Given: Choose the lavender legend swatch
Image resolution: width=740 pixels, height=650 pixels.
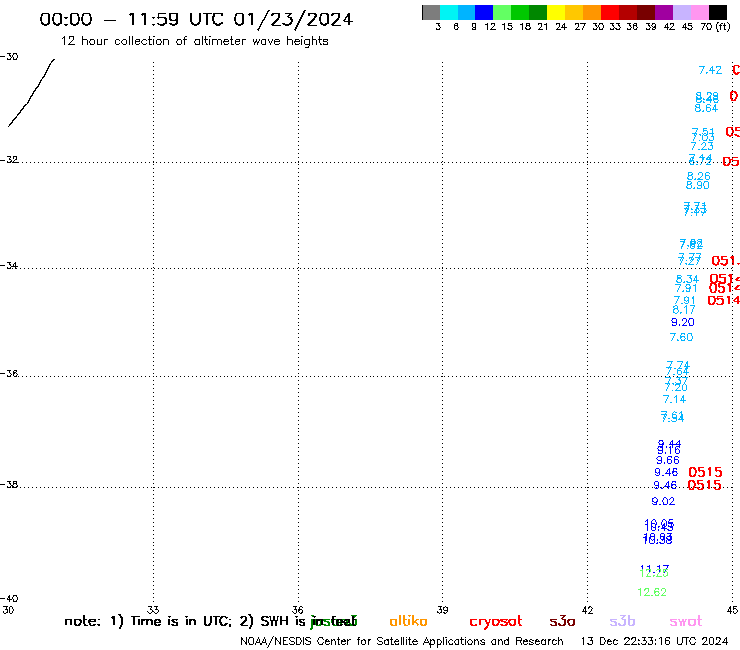Looking at the screenshot, I should click(x=682, y=12).
